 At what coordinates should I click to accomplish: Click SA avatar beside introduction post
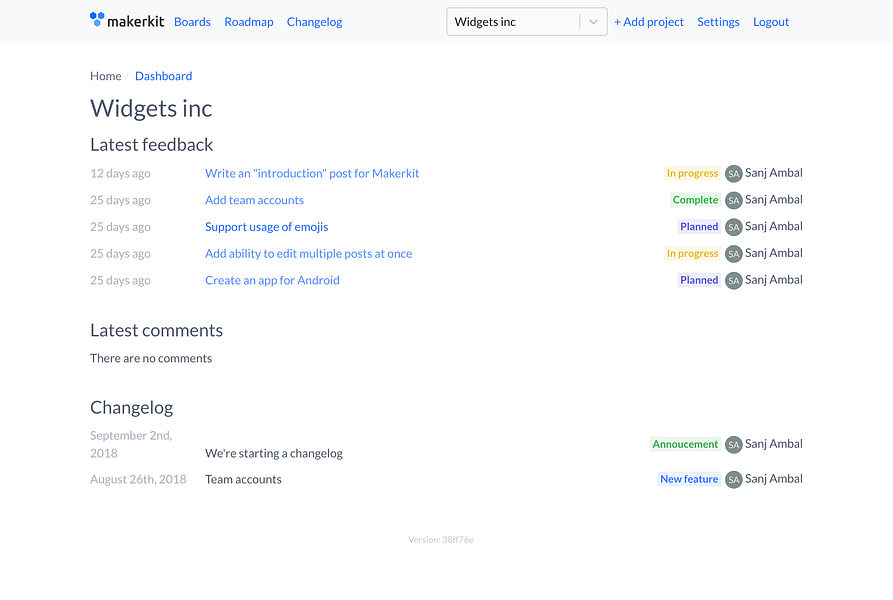[734, 174]
